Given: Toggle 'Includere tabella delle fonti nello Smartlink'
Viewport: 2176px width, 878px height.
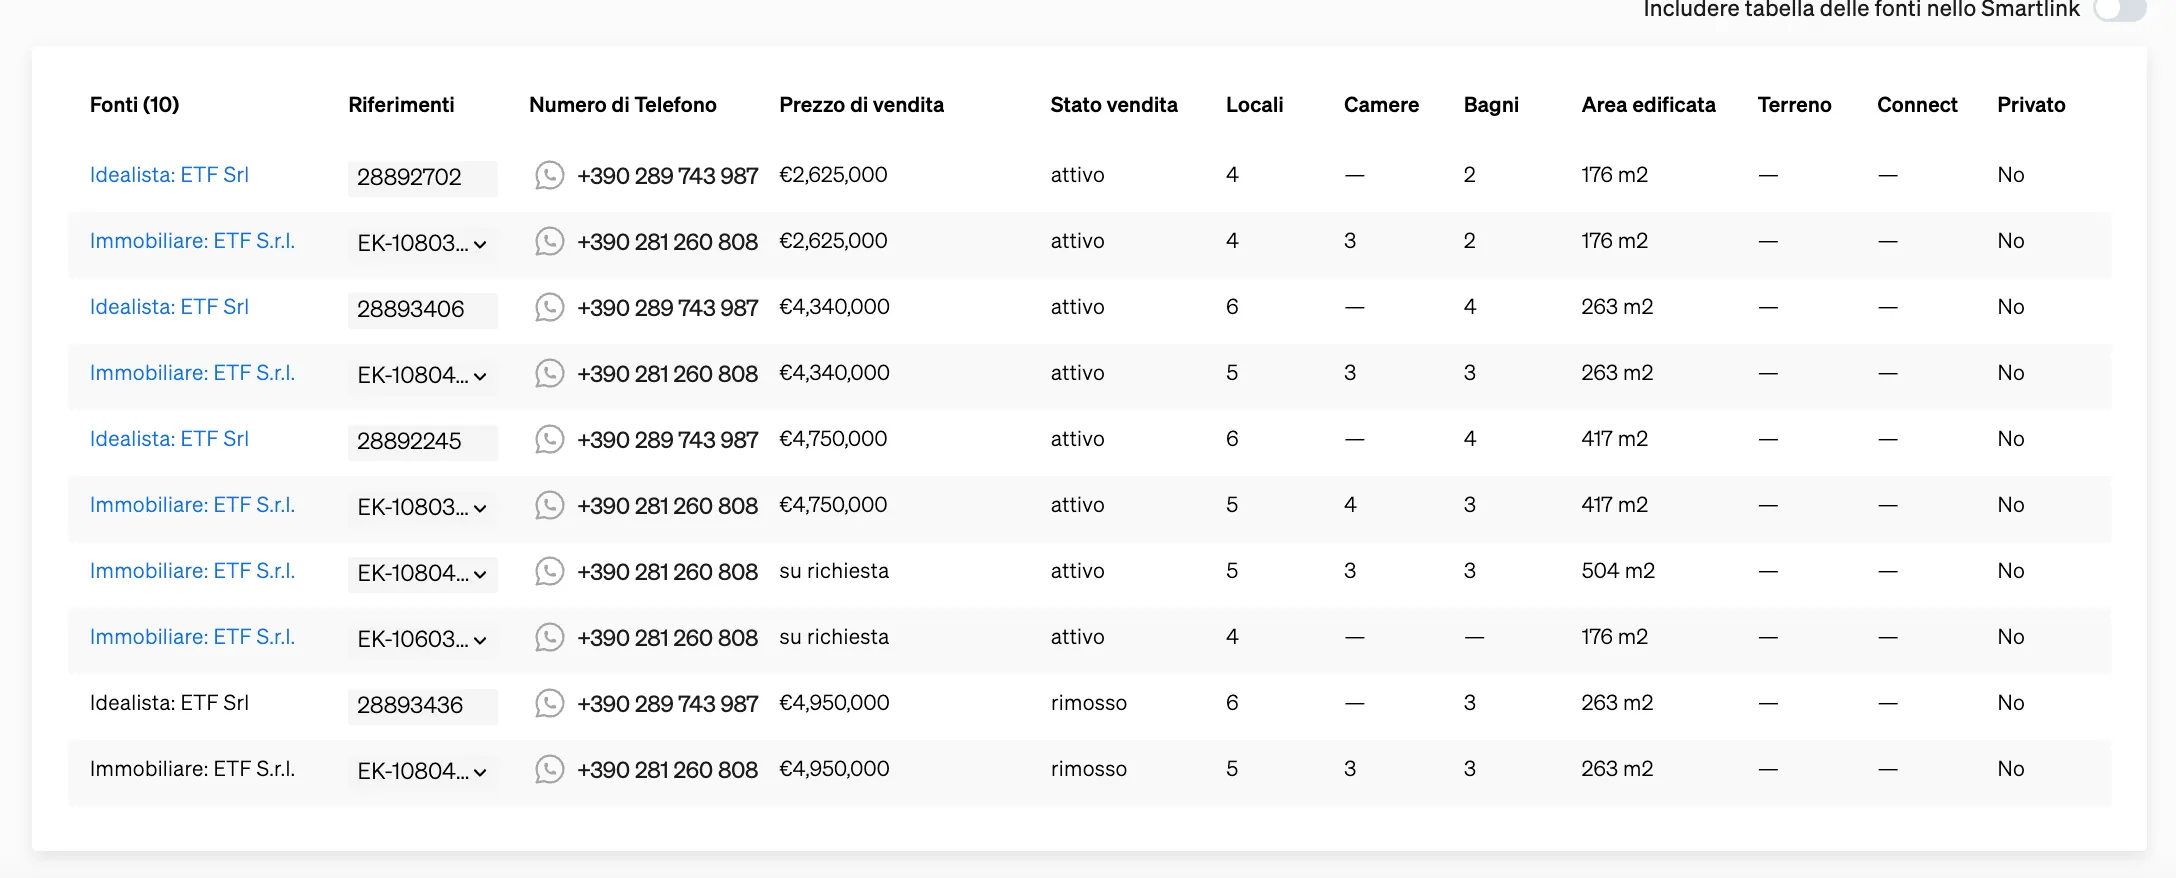Looking at the screenshot, I should 2119,9.
